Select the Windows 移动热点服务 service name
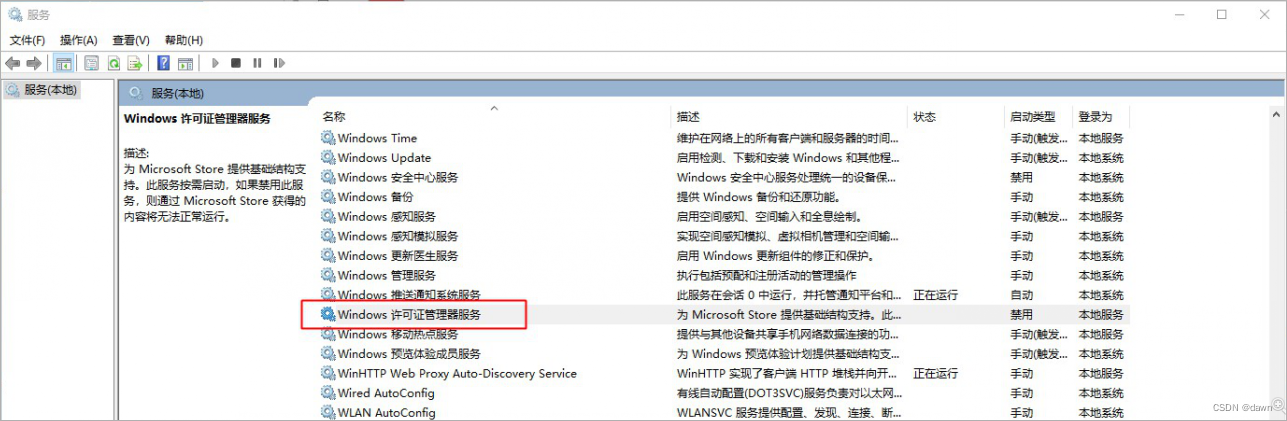The height and width of the screenshot is (421, 1287). [398, 334]
